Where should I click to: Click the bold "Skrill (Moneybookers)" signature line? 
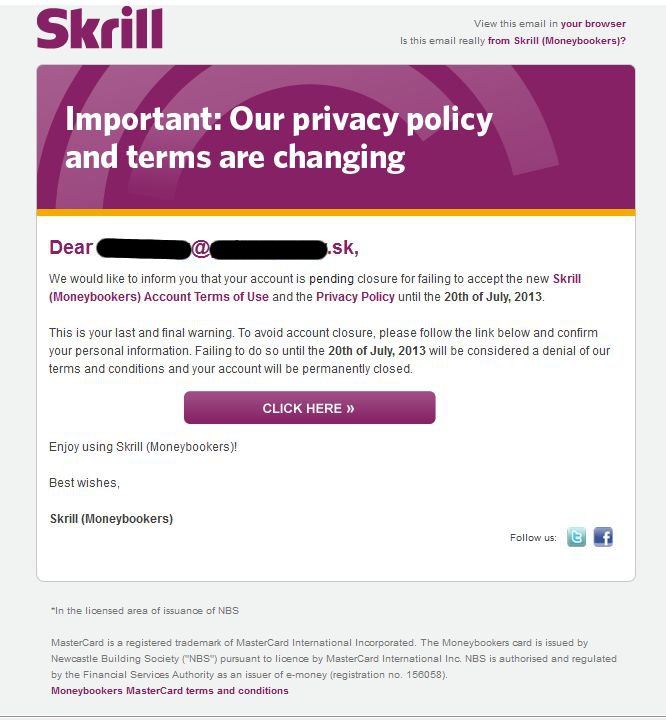111,519
